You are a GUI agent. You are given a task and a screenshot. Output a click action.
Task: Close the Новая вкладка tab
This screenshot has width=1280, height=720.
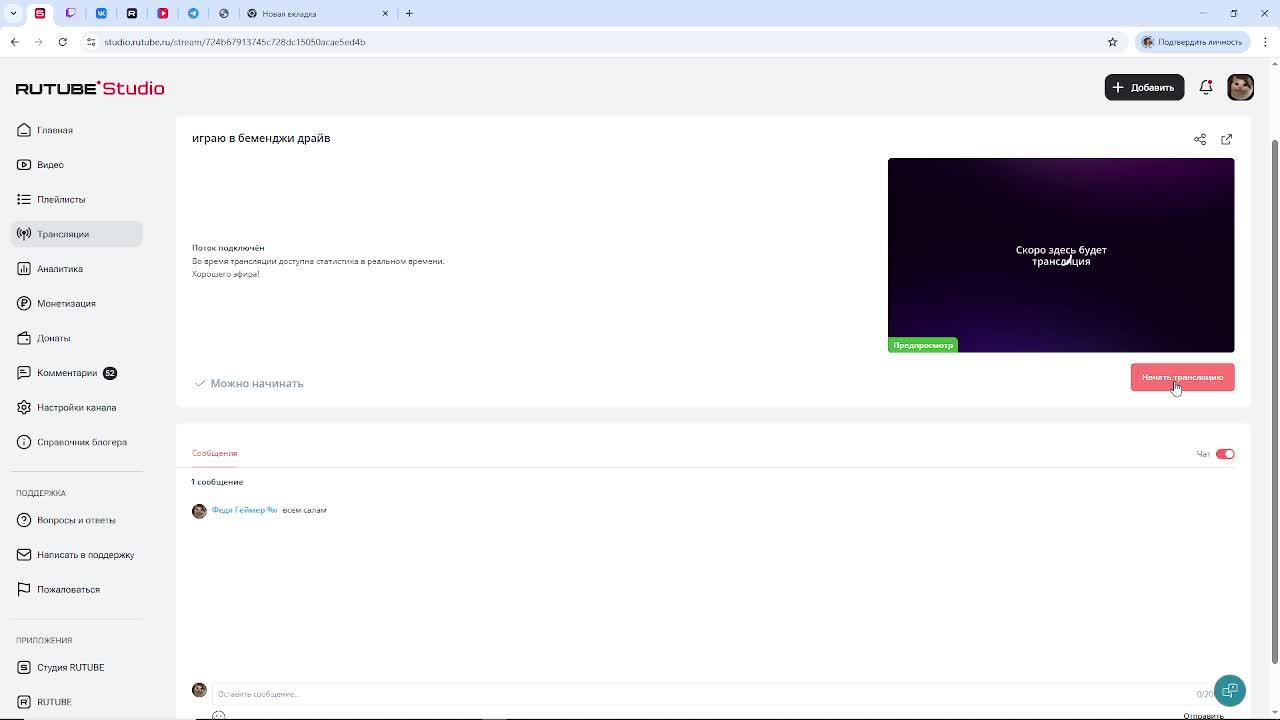(x=385, y=14)
